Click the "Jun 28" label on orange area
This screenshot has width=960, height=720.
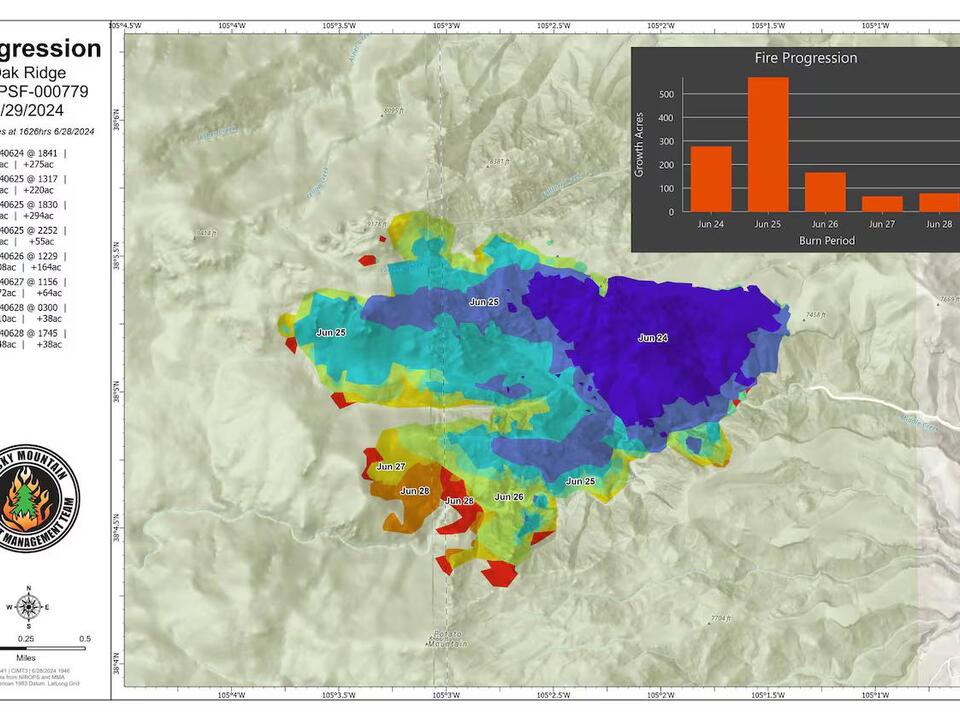coord(414,491)
